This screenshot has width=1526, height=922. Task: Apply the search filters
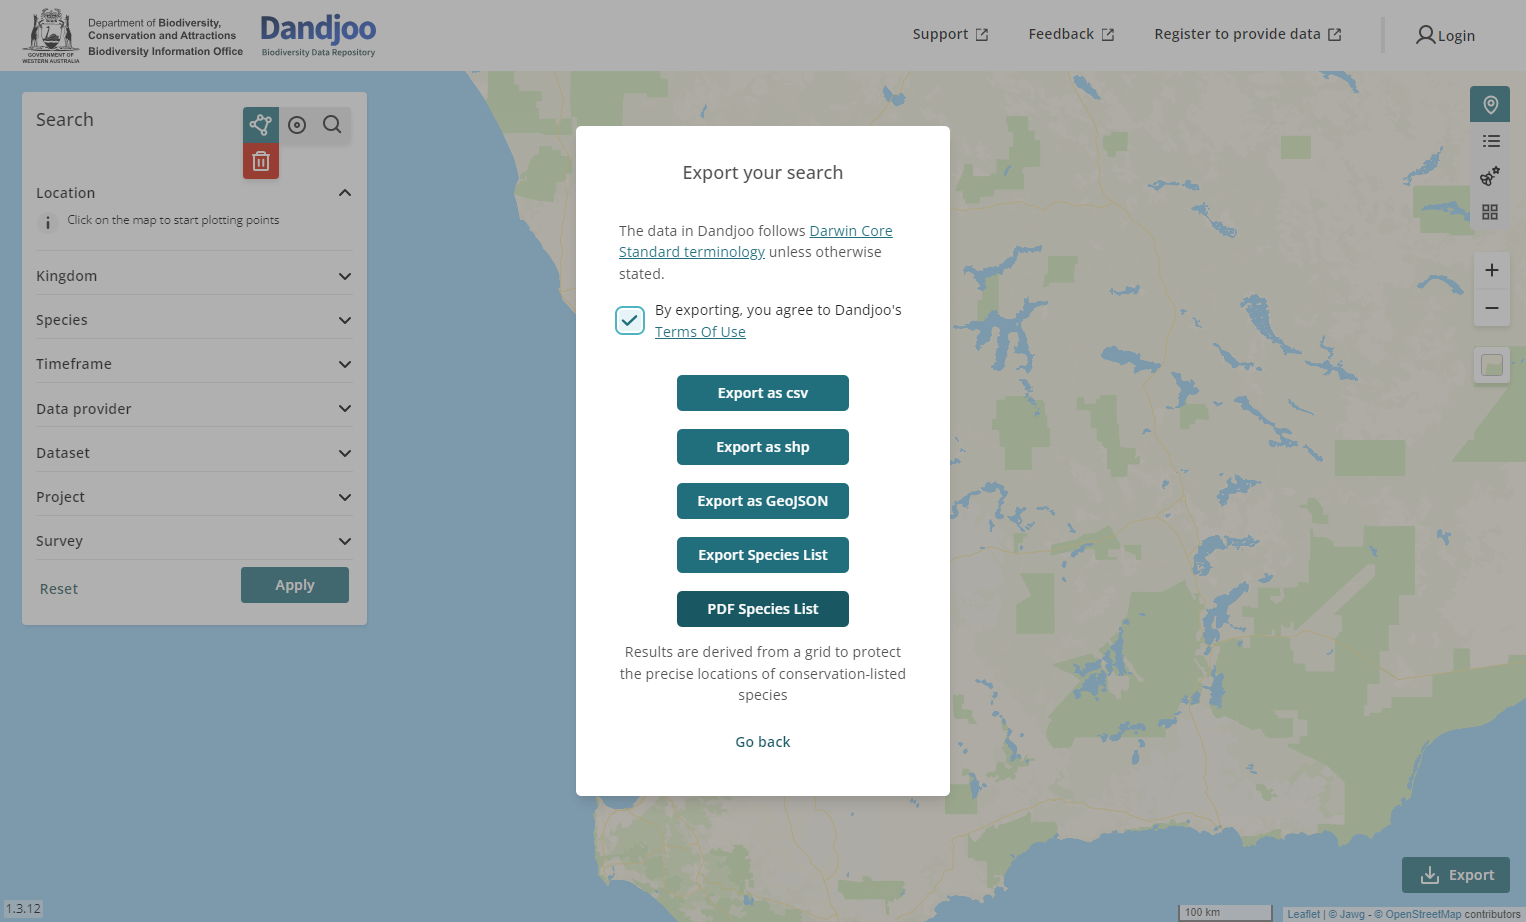tap(295, 585)
